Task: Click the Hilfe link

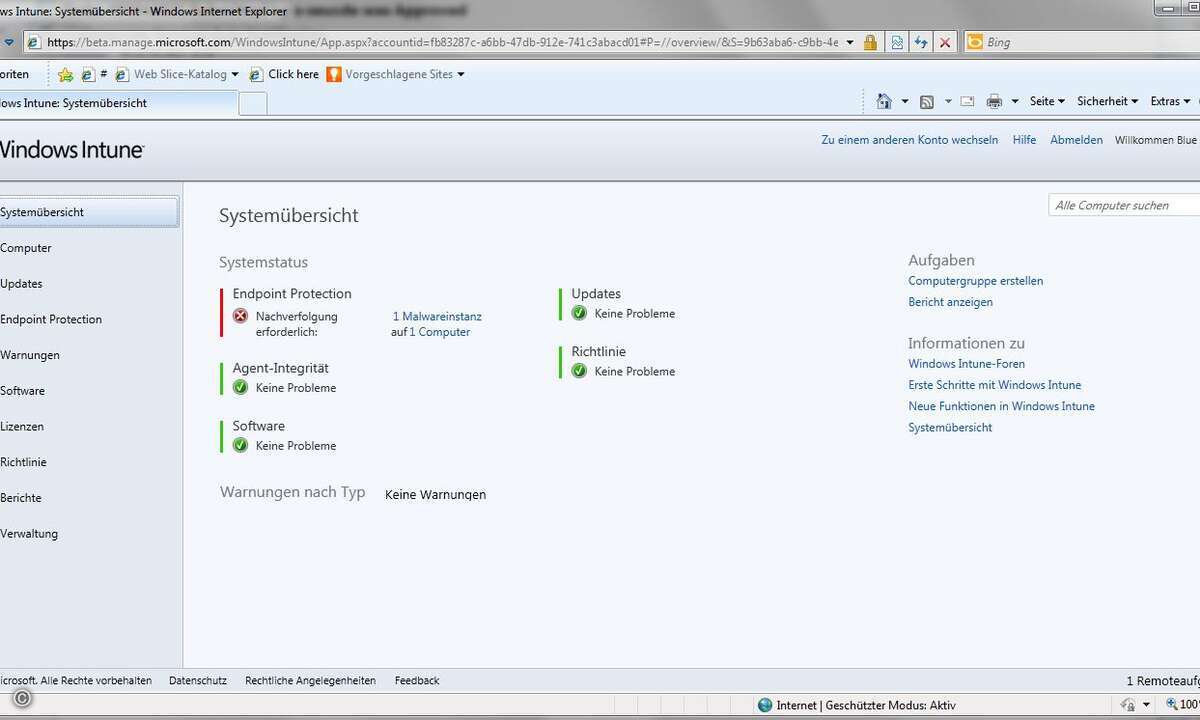Action: 1024,140
